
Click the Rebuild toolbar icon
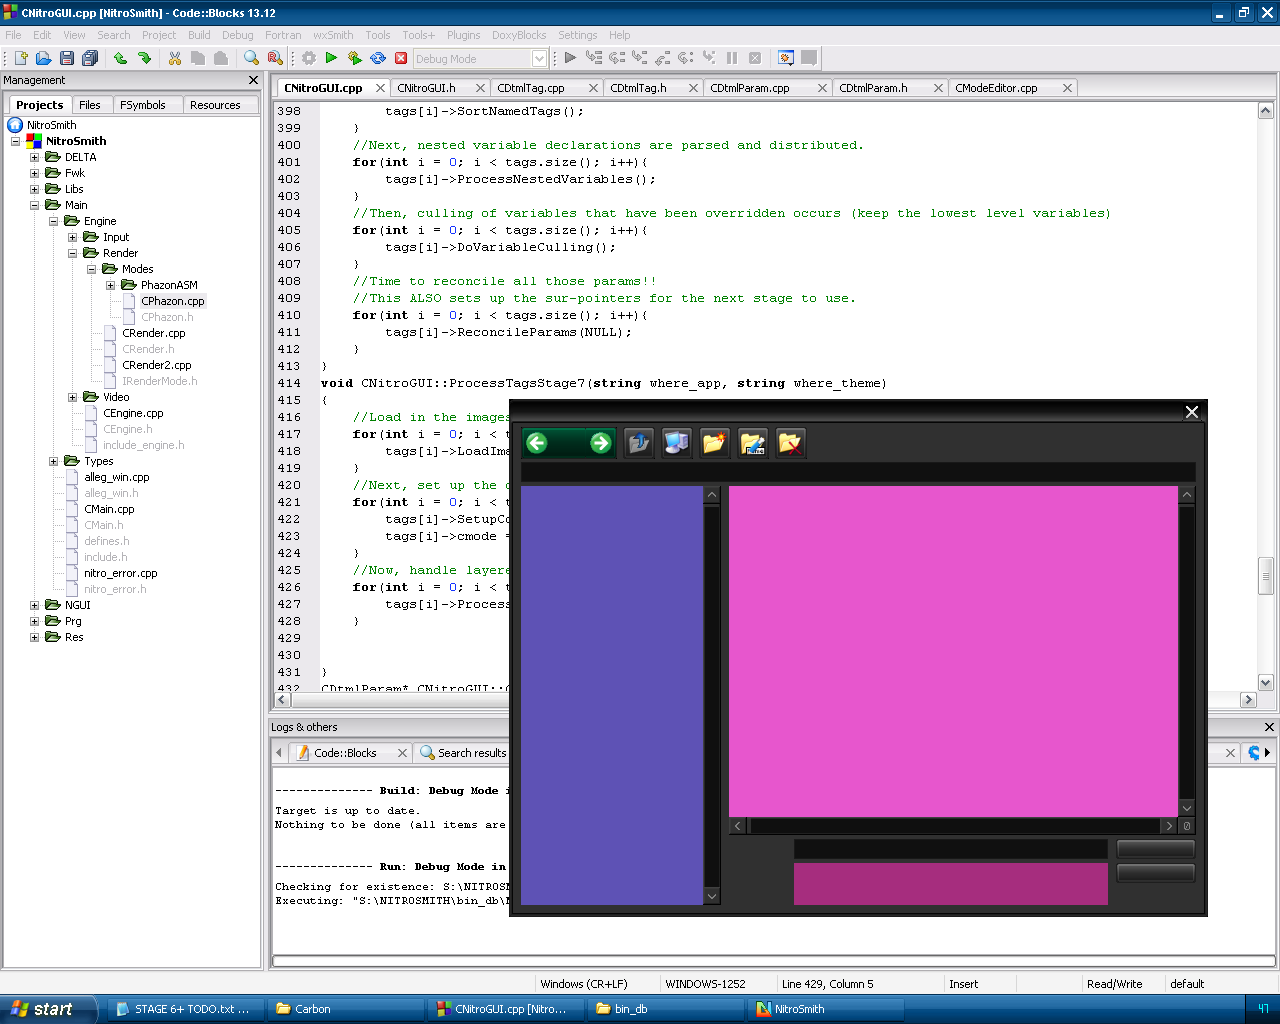378,59
